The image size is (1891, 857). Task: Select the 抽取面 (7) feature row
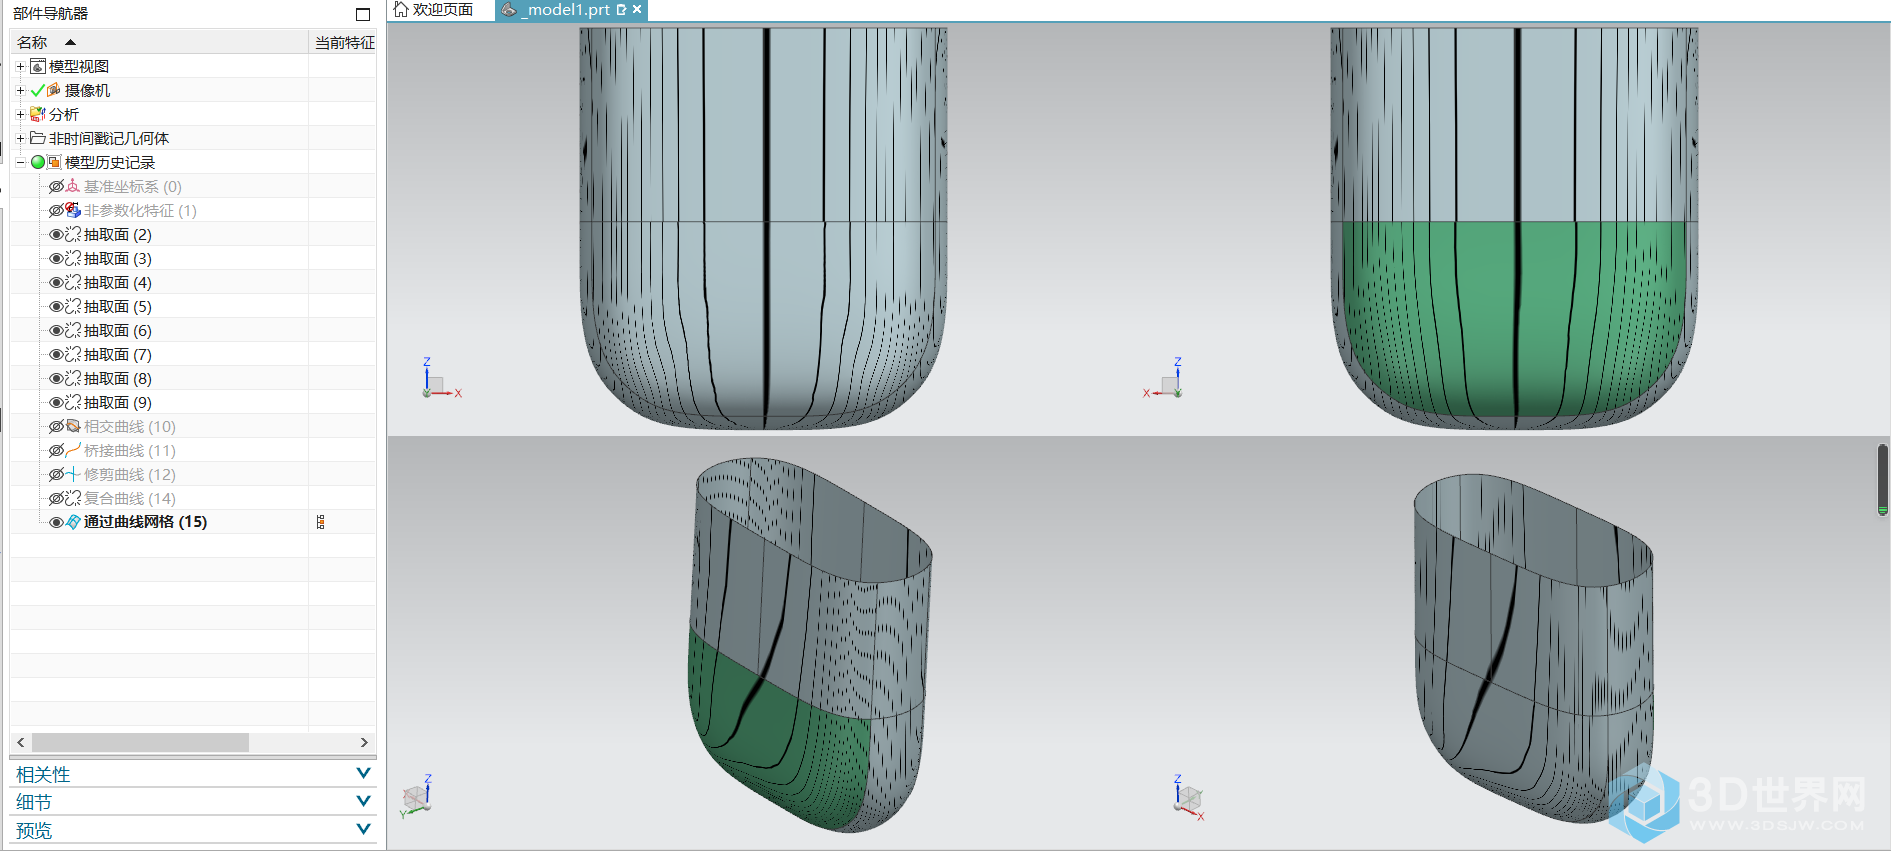(x=193, y=354)
